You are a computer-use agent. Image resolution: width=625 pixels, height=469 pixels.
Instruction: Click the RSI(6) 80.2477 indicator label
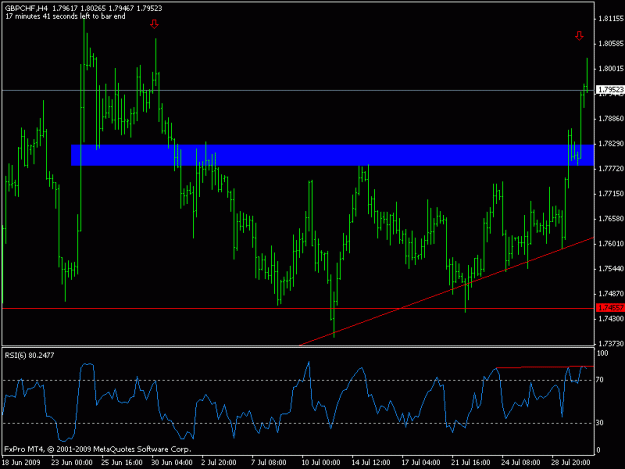(x=29, y=355)
